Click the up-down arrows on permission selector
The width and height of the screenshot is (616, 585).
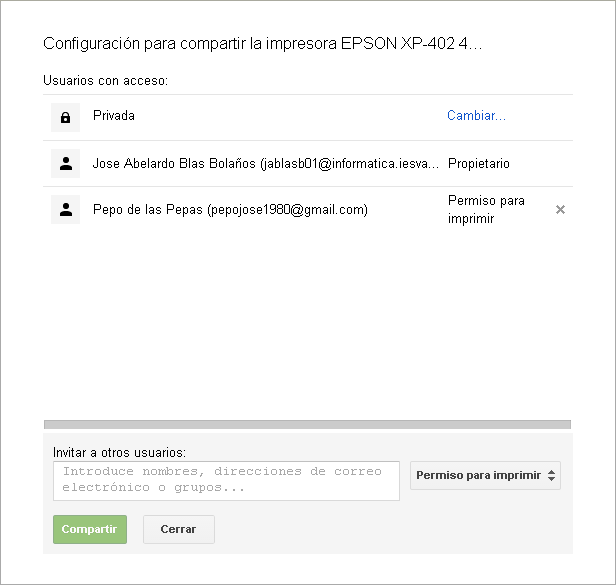(x=551, y=476)
